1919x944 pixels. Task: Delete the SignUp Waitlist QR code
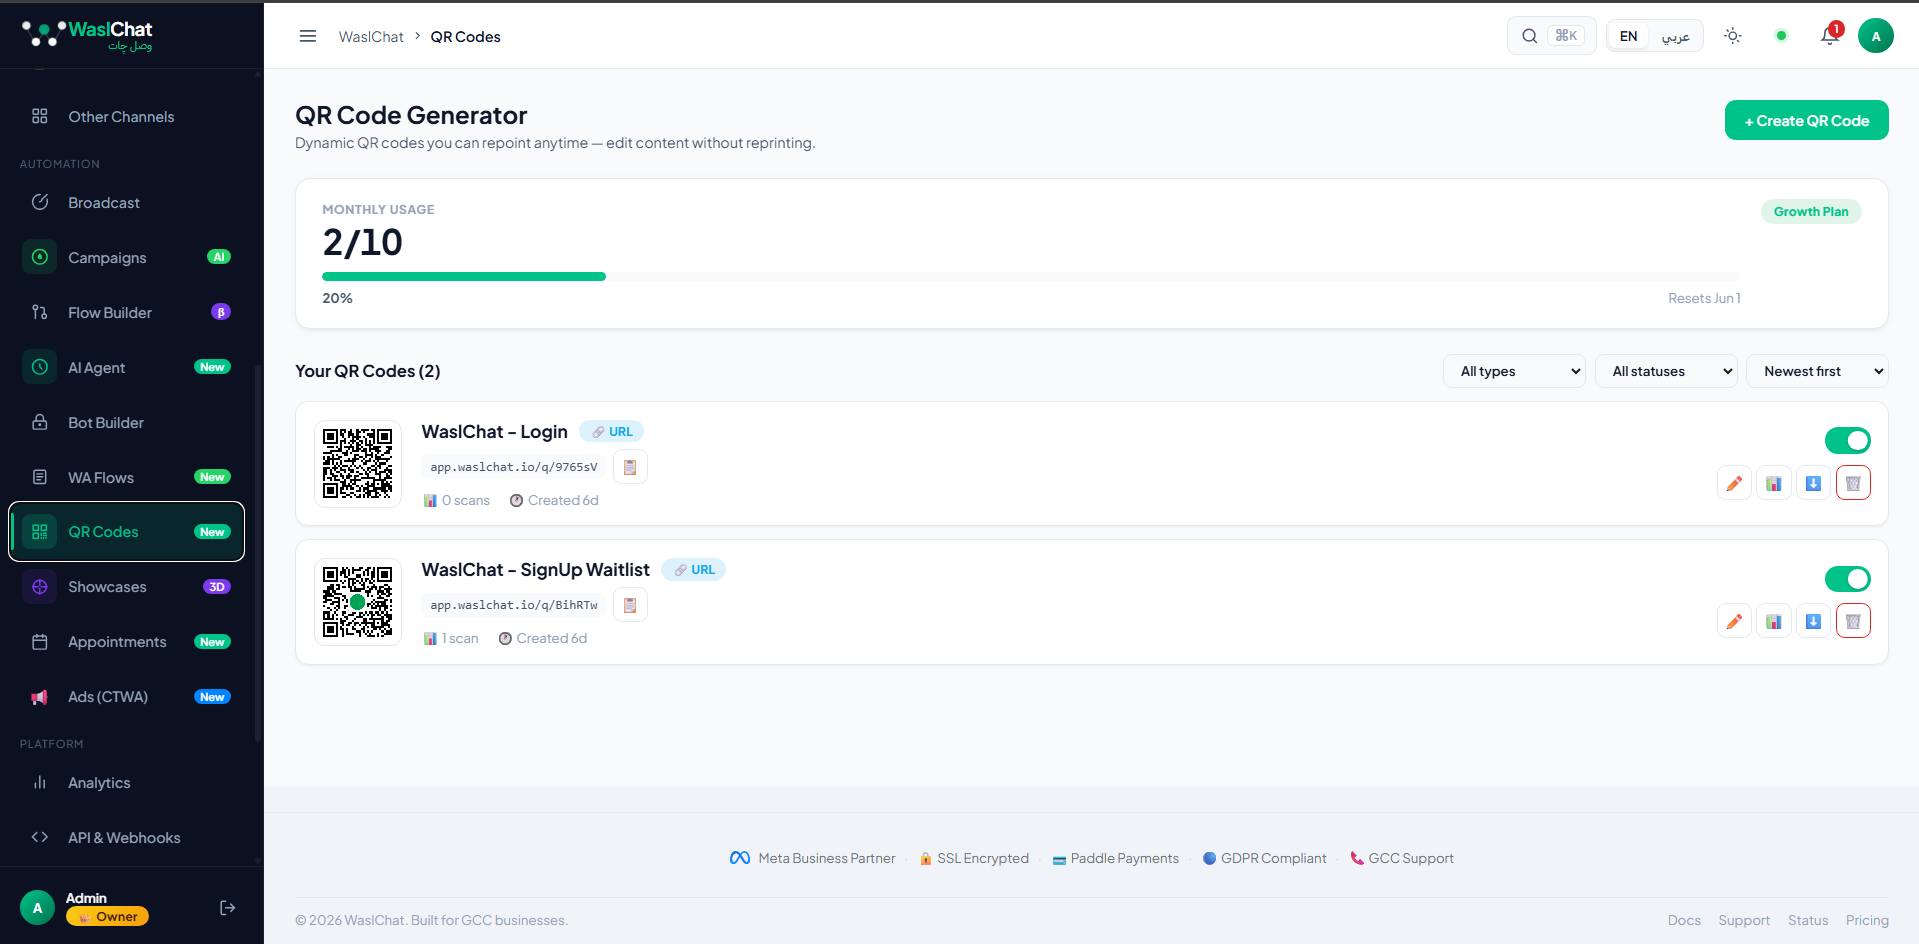click(x=1853, y=621)
